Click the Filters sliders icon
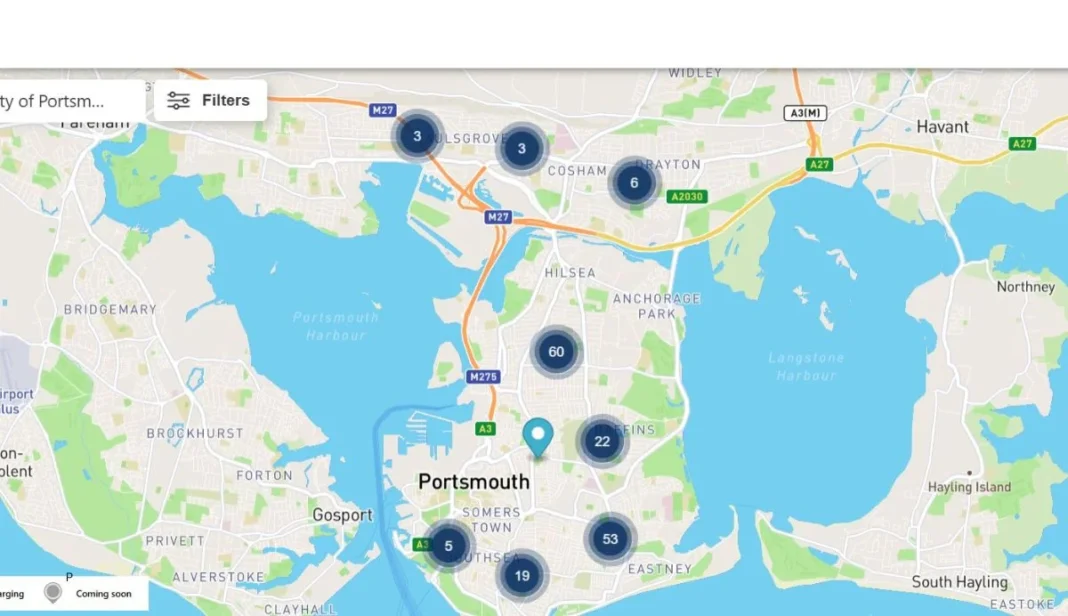 [x=178, y=101]
